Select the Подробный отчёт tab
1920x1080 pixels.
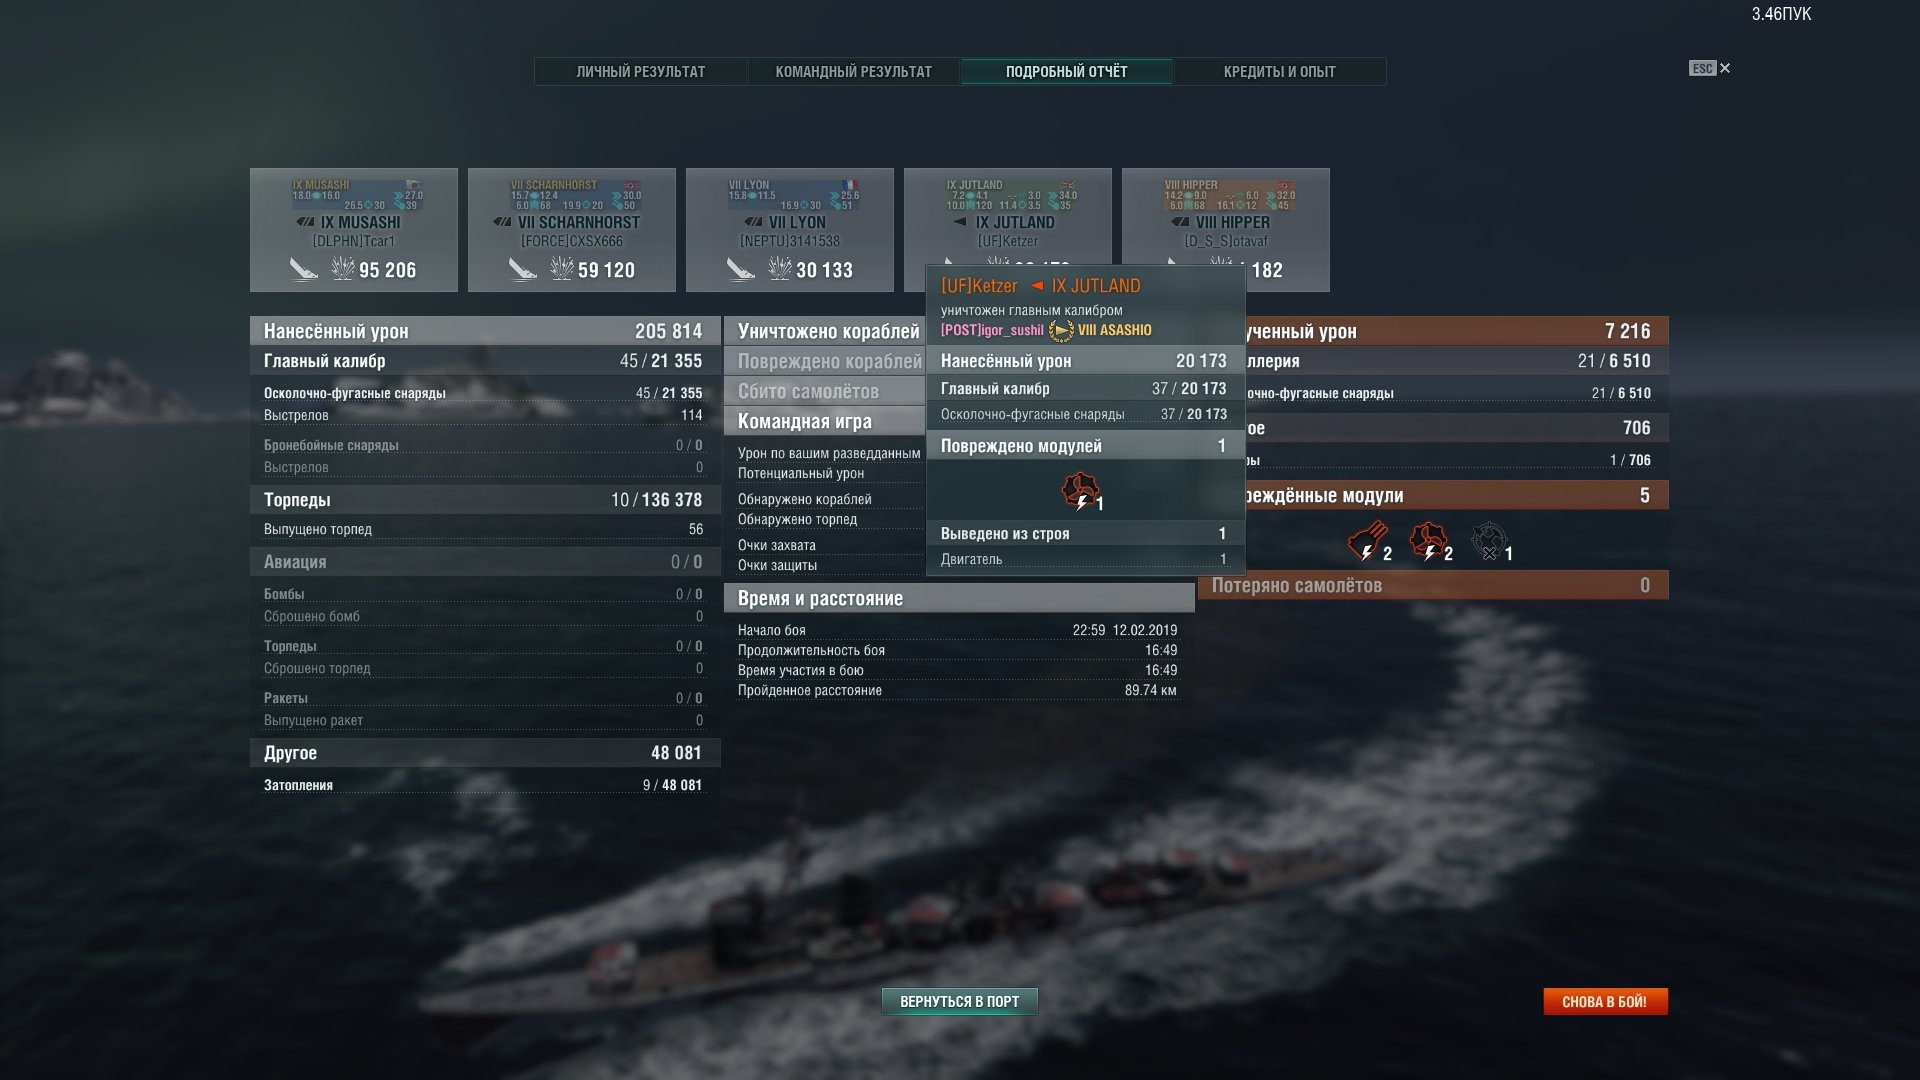pos(1066,72)
